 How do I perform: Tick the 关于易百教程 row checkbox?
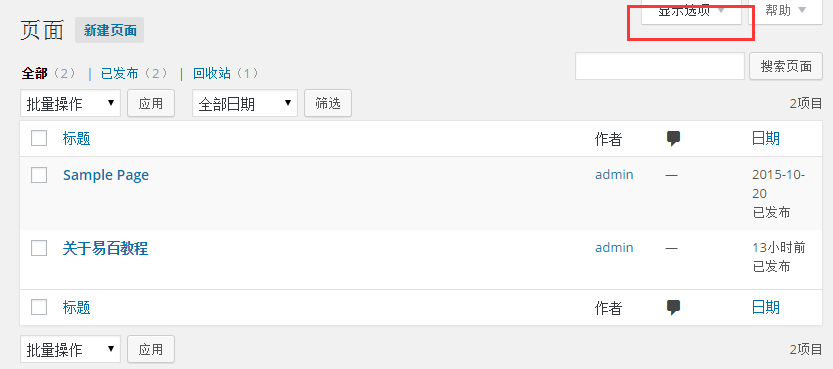point(39,247)
